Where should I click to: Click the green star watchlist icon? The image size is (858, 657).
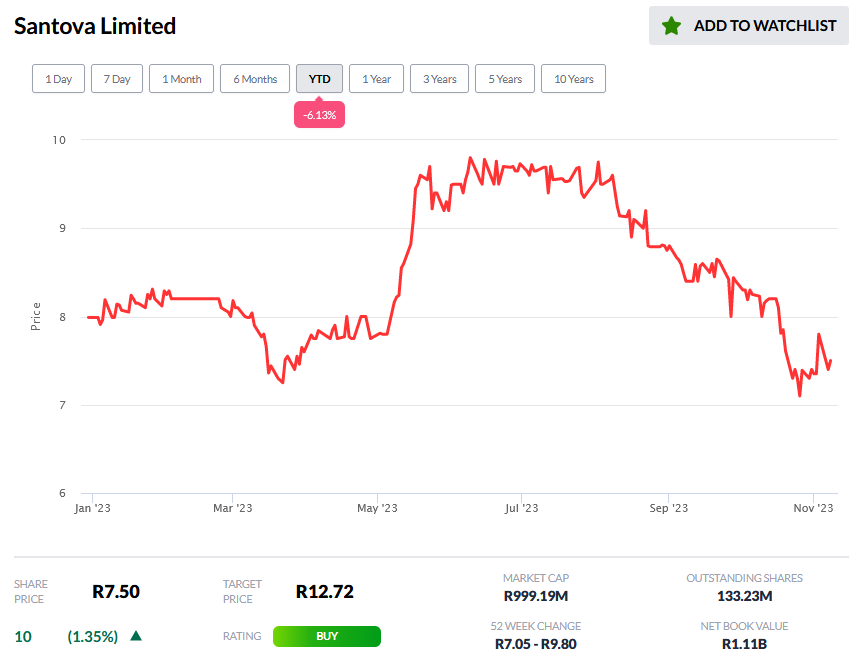[671, 26]
